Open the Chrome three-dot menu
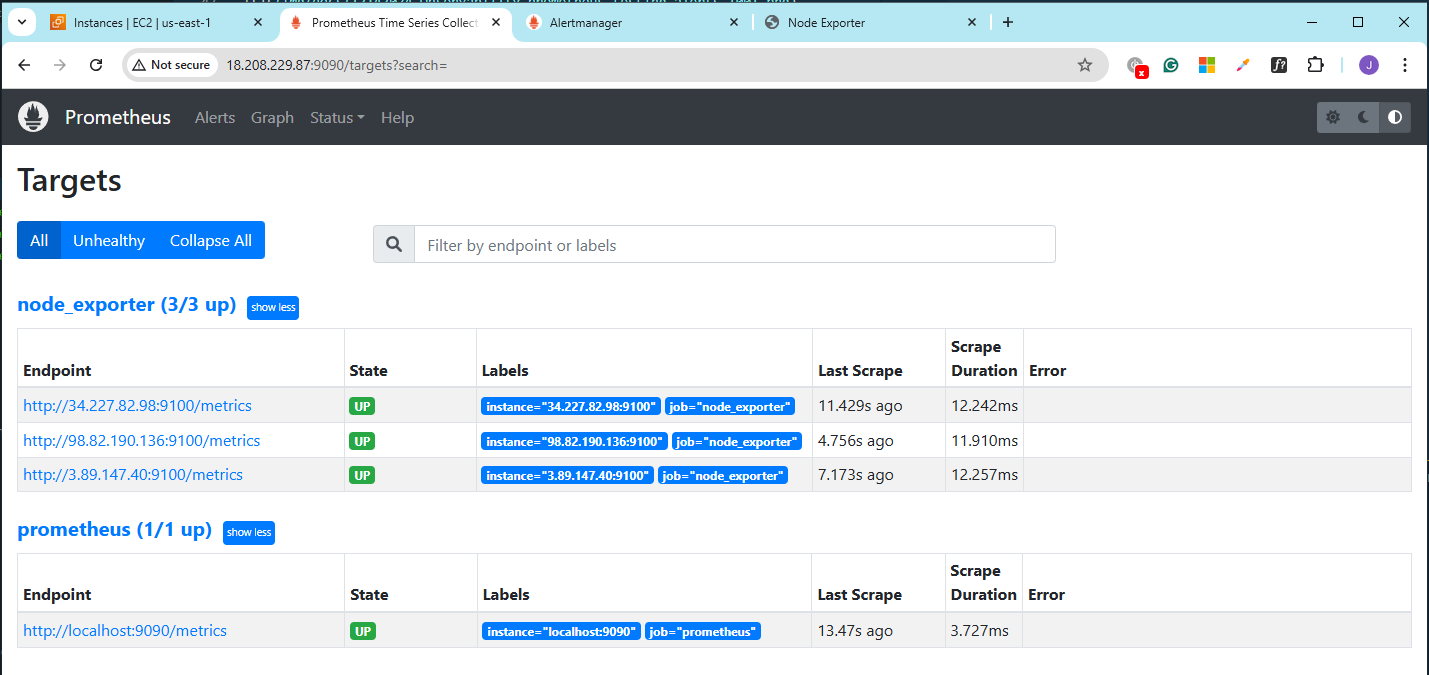This screenshot has height=675, width=1429. click(1405, 65)
